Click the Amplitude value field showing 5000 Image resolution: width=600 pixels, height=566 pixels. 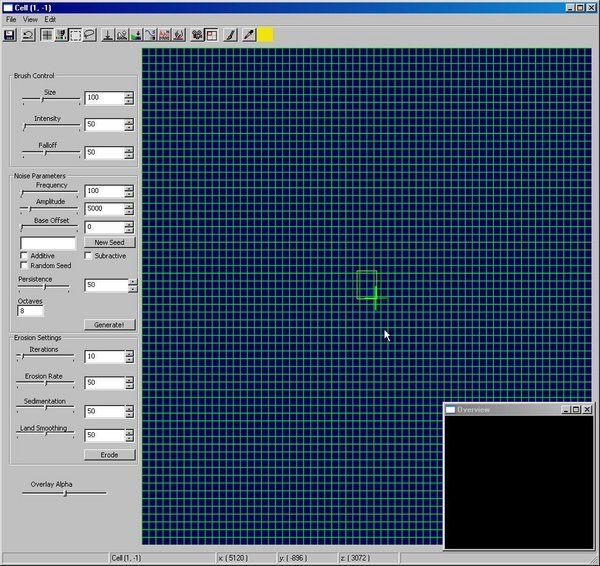pos(104,209)
